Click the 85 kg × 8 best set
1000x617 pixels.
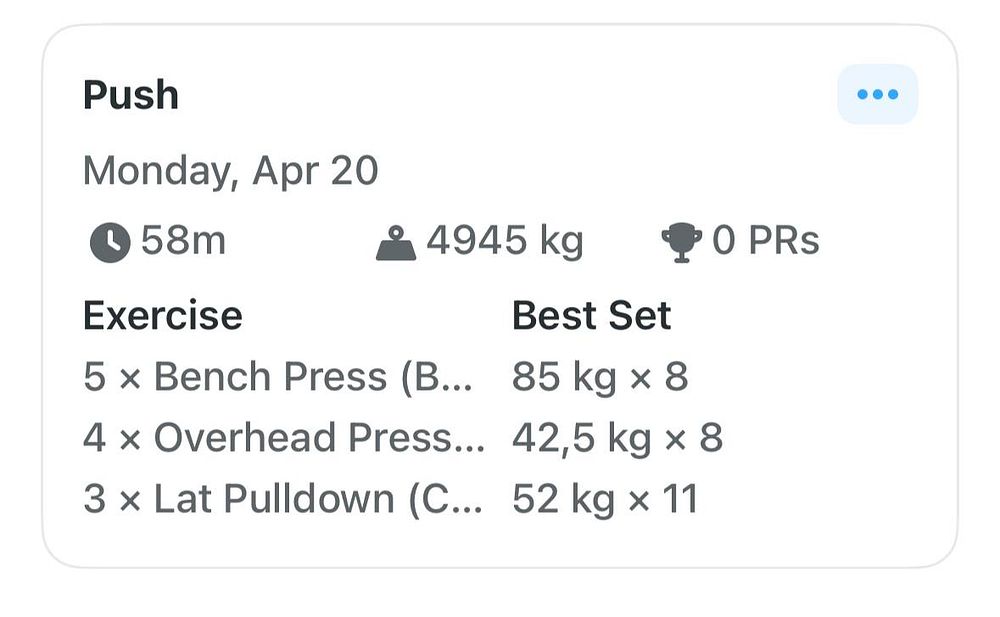click(600, 377)
